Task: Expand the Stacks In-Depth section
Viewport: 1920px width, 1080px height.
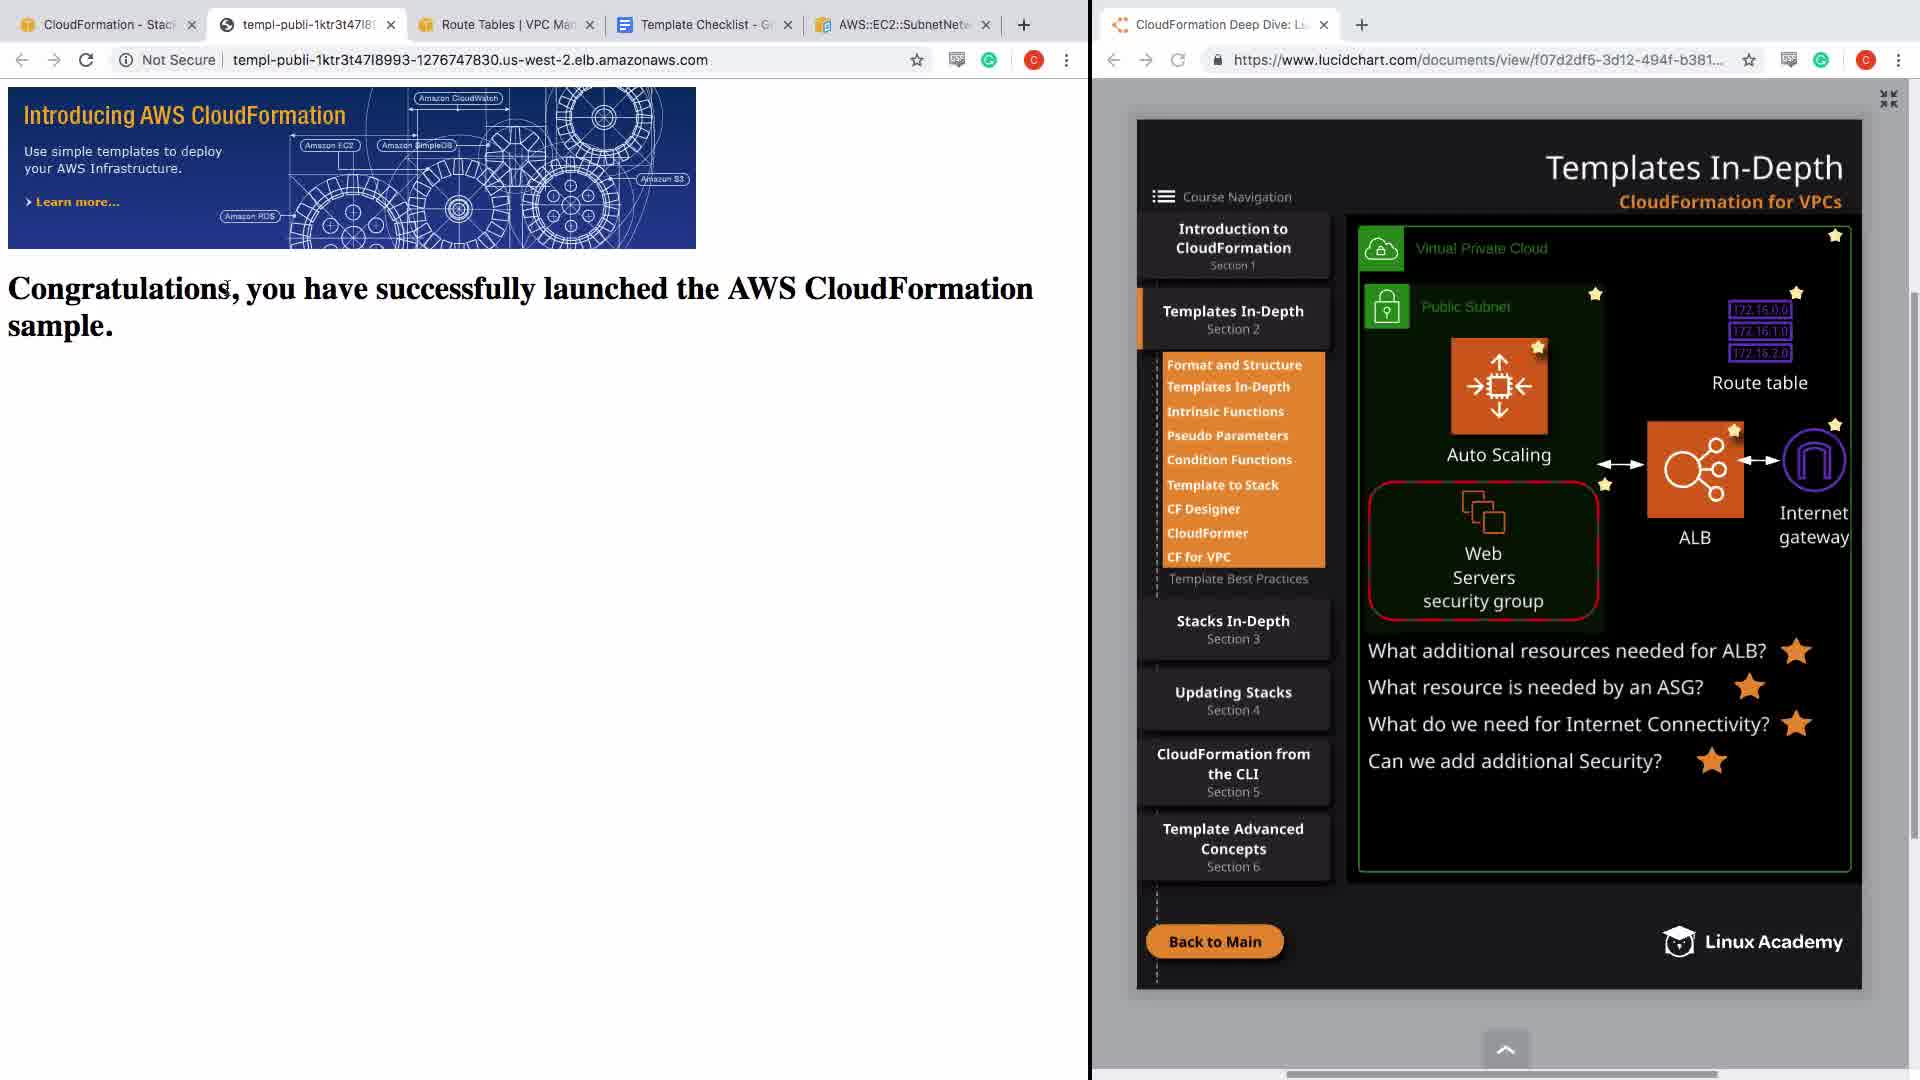Action: point(1232,629)
